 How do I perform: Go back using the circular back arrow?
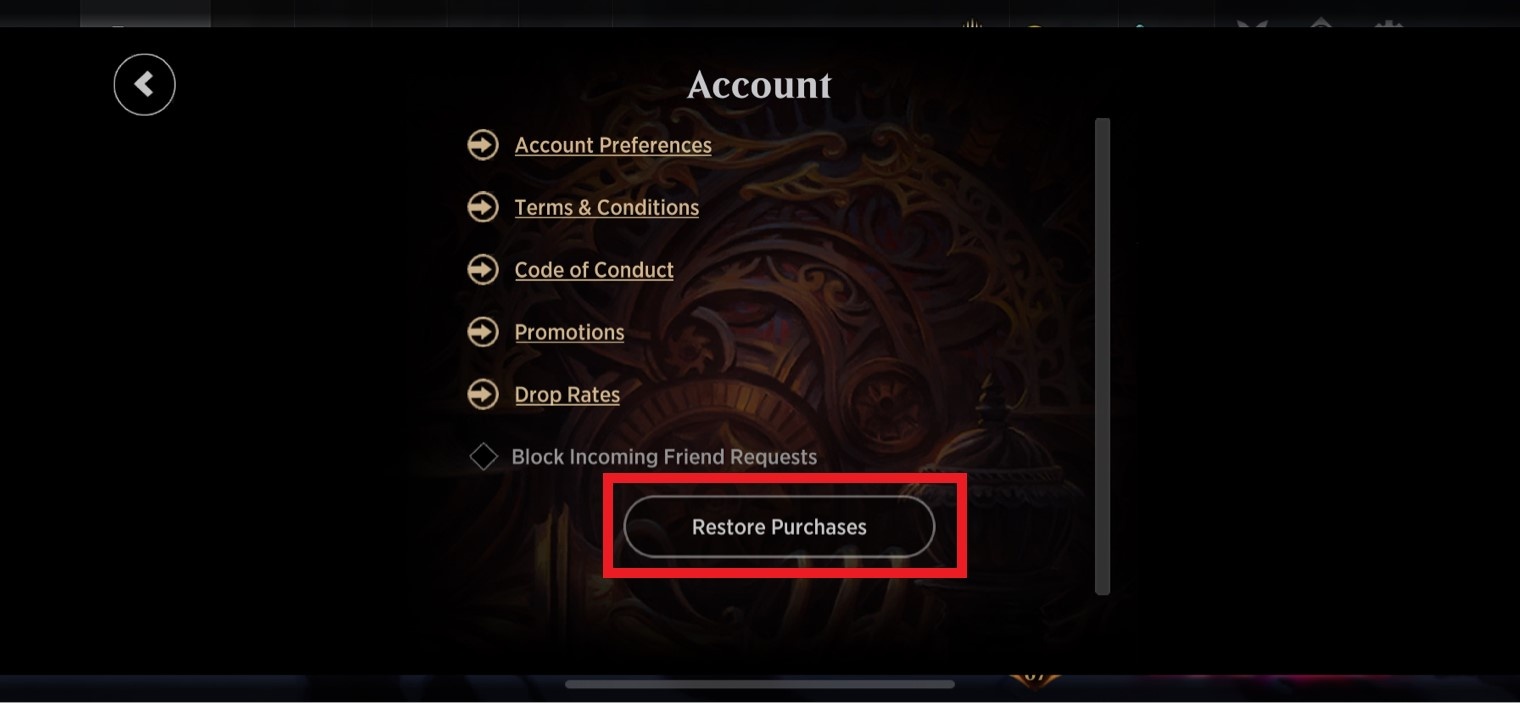tap(144, 84)
